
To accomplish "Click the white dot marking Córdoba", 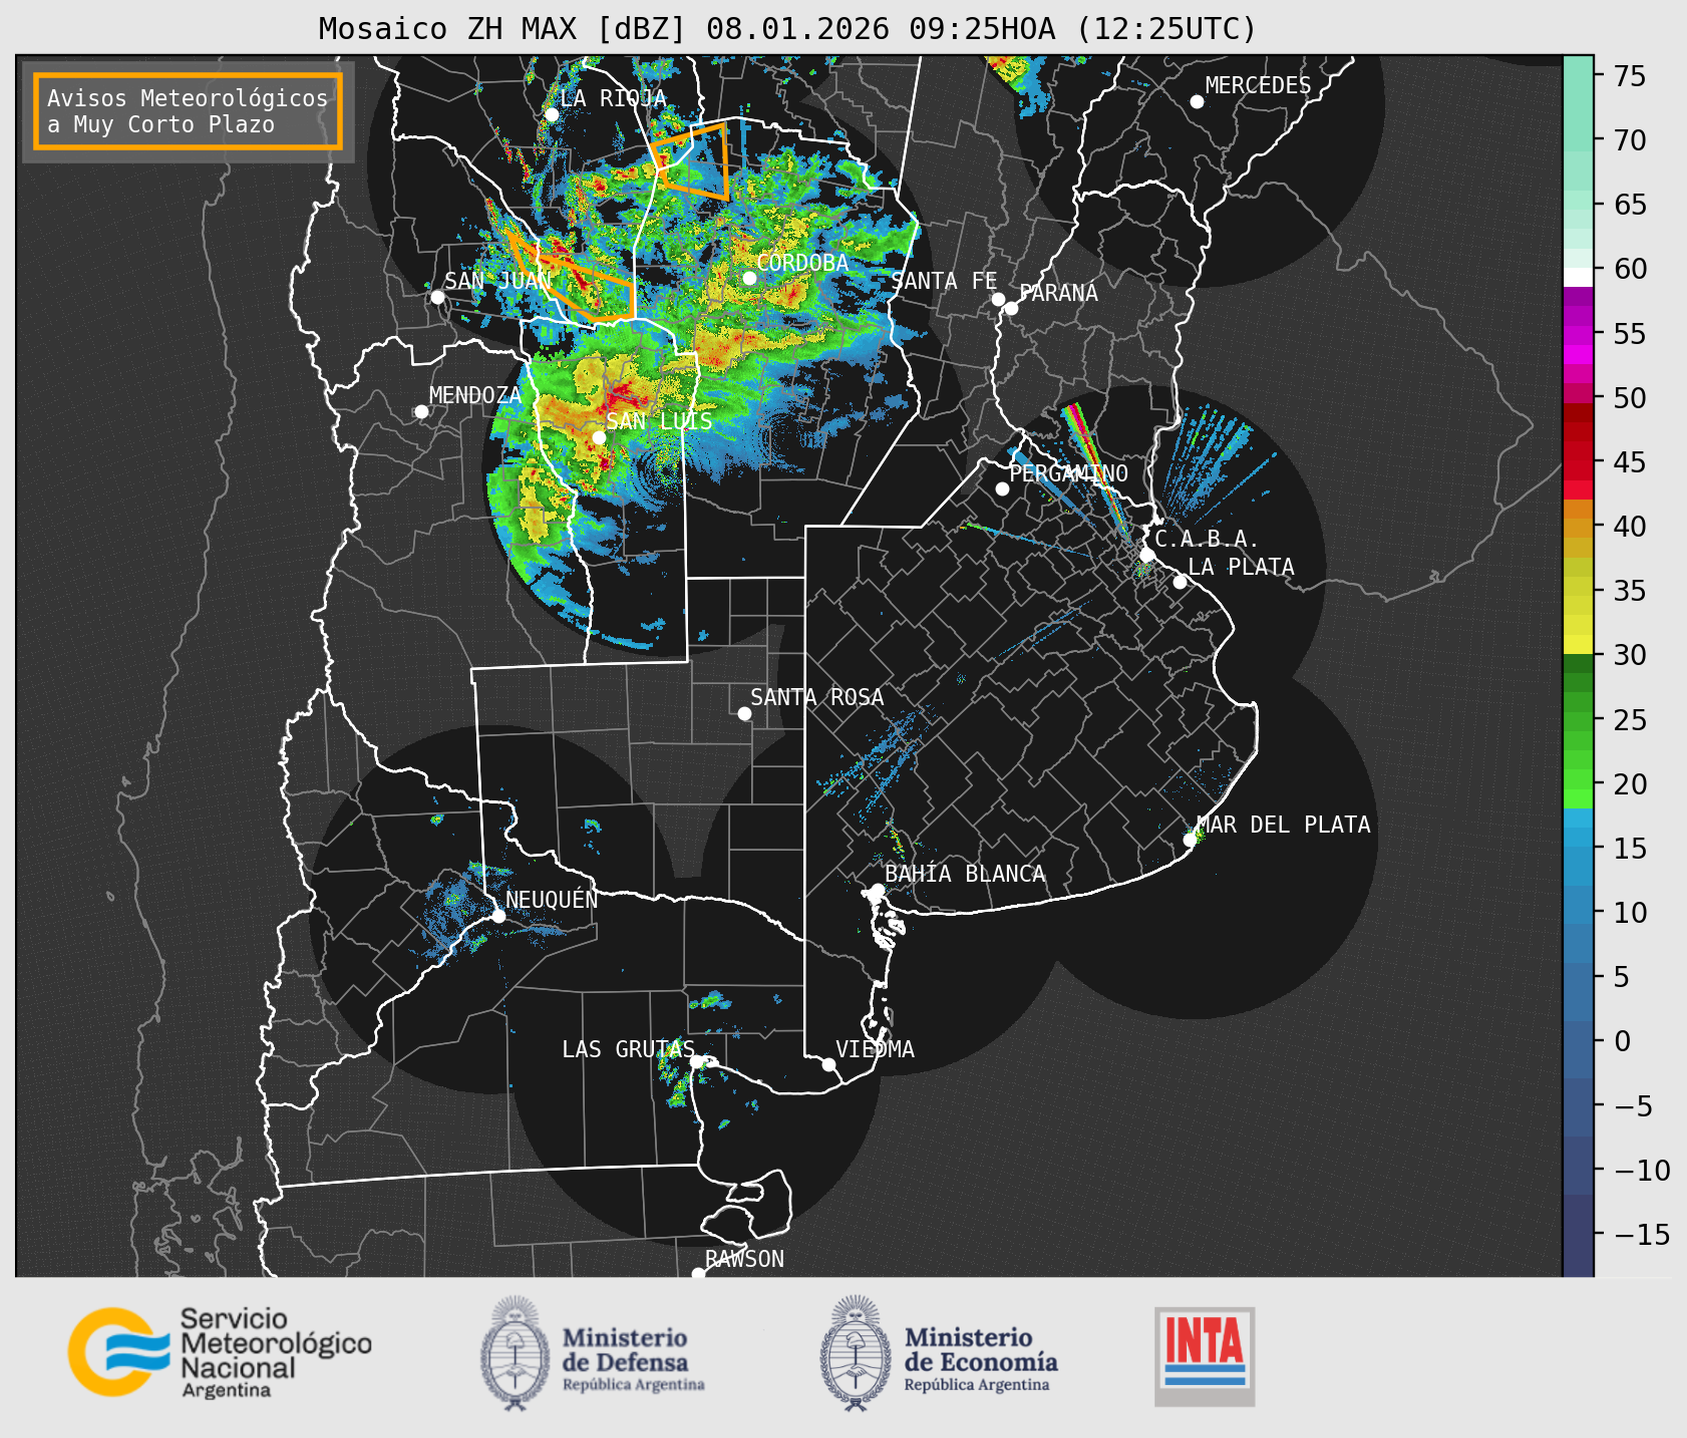I will pyautogui.click(x=749, y=278).
